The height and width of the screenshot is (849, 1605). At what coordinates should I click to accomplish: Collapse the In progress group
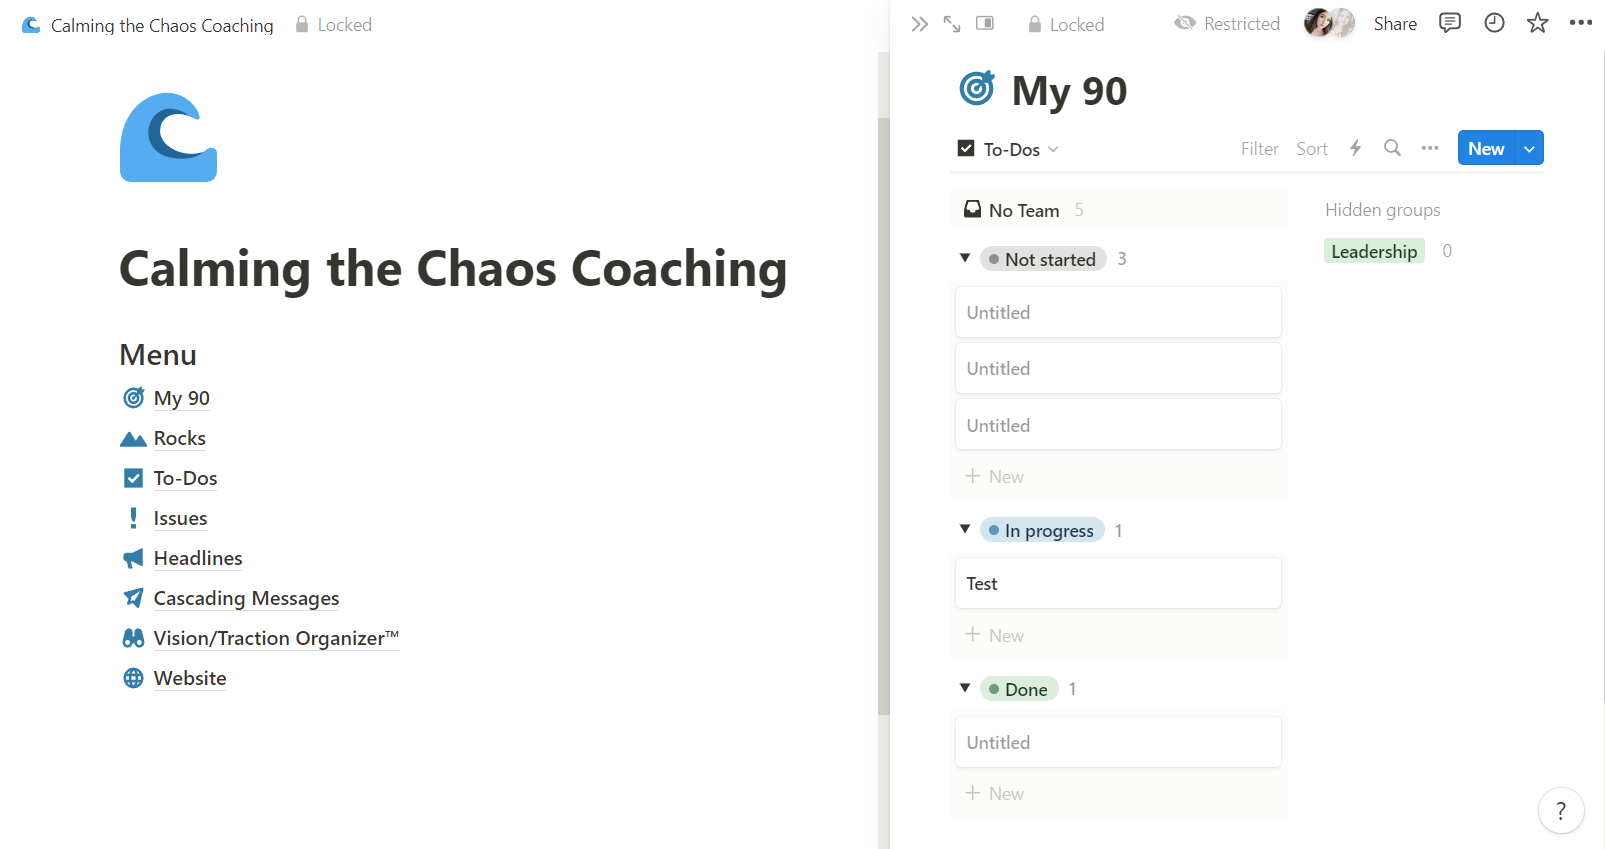pyautogui.click(x=965, y=529)
